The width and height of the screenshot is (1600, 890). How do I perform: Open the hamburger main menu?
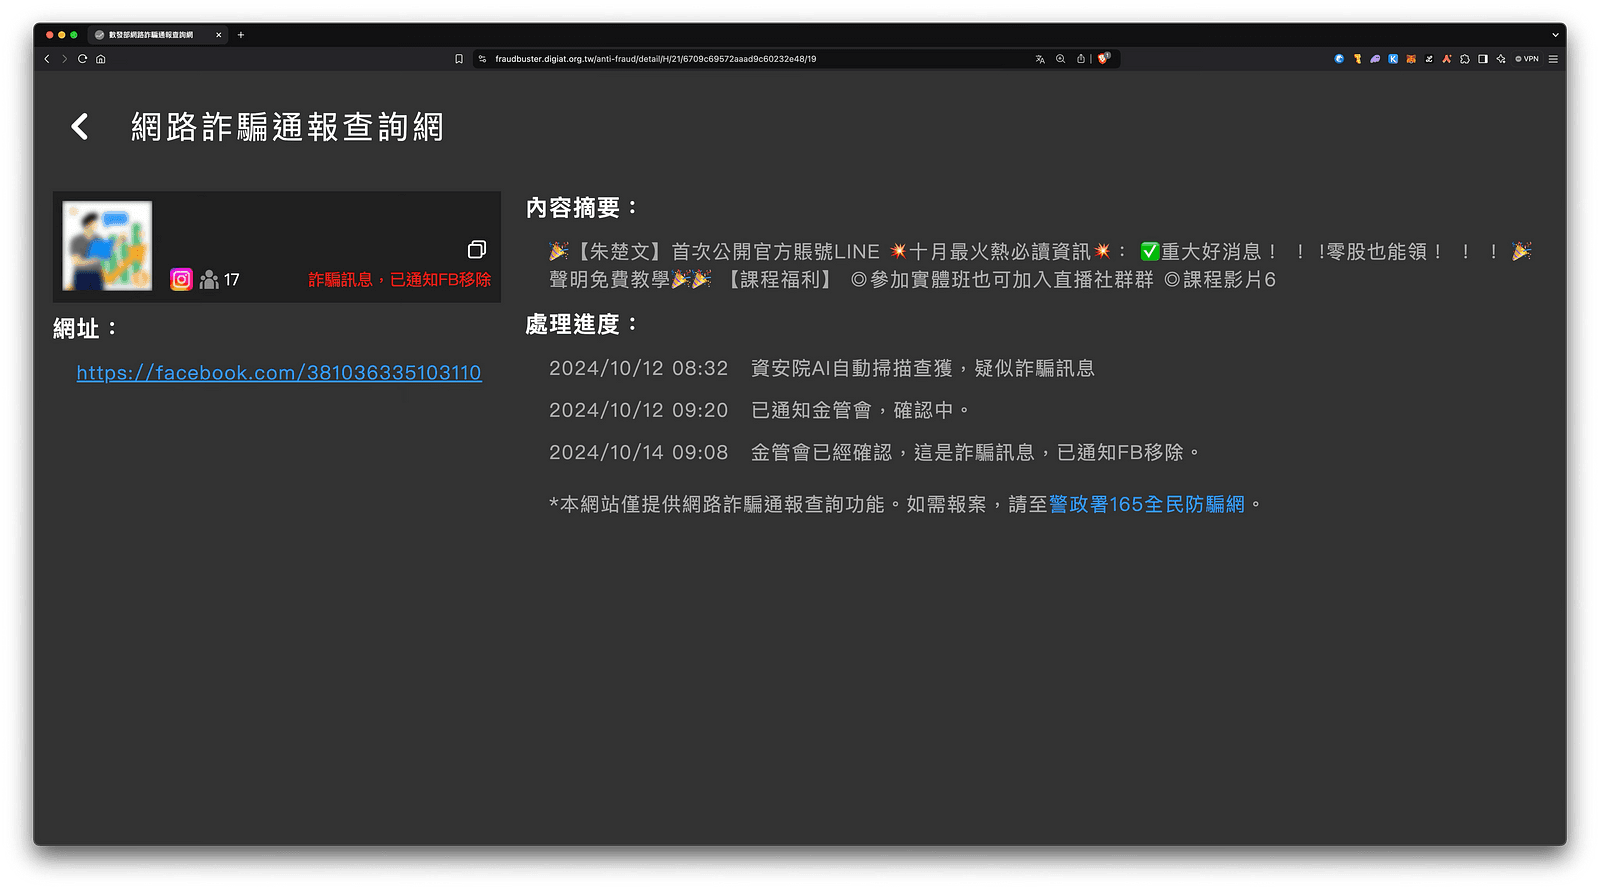point(1553,59)
